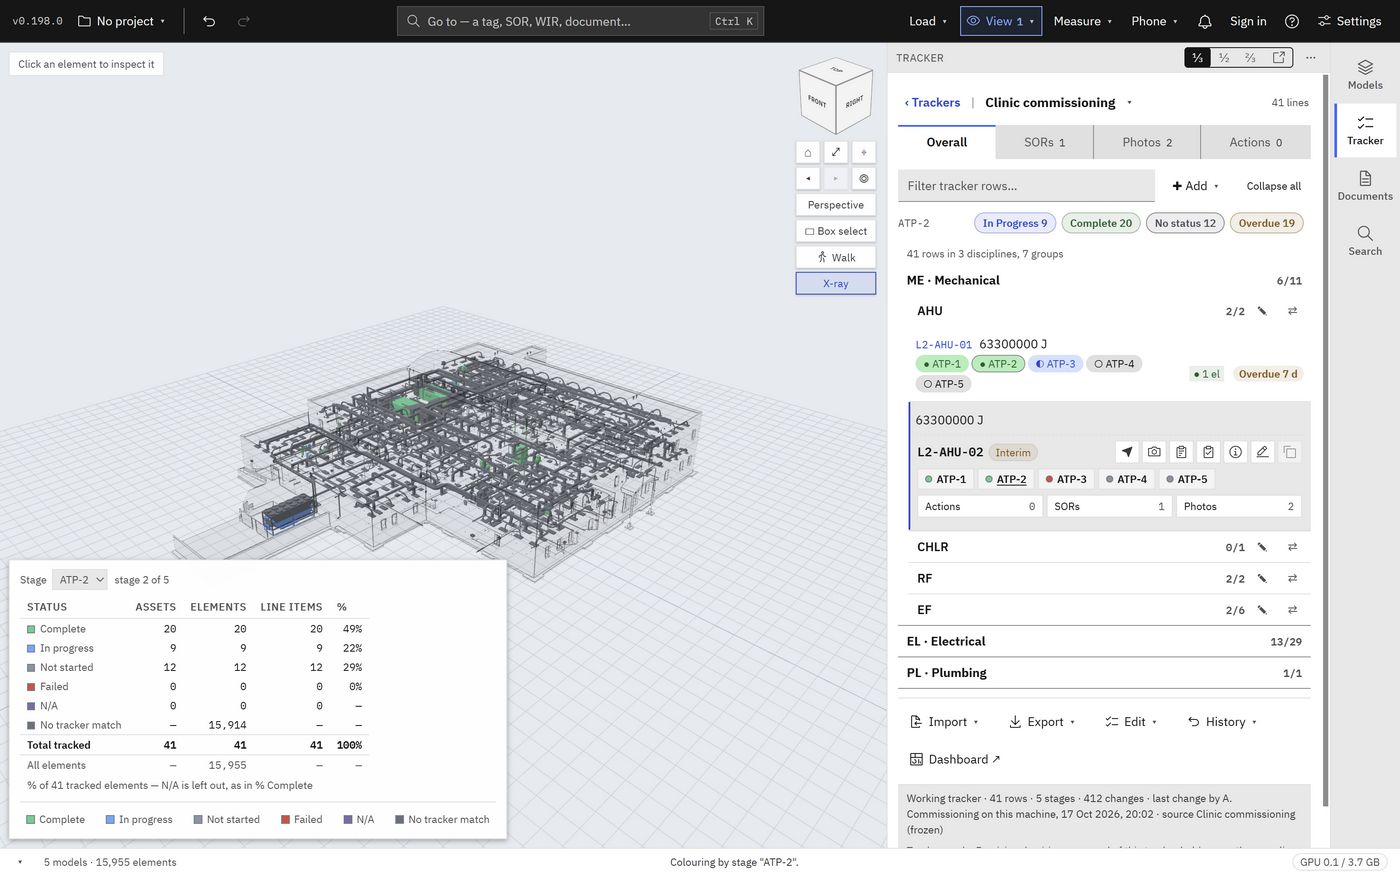Click the edit pencil icon on L2-AHU-02

[1263, 452]
